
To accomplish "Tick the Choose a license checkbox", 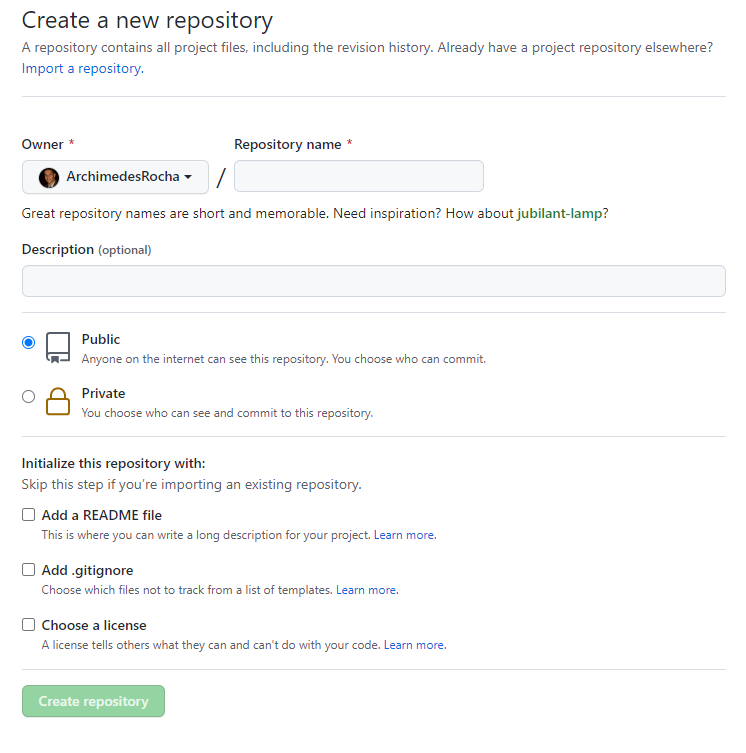I will 29,625.
